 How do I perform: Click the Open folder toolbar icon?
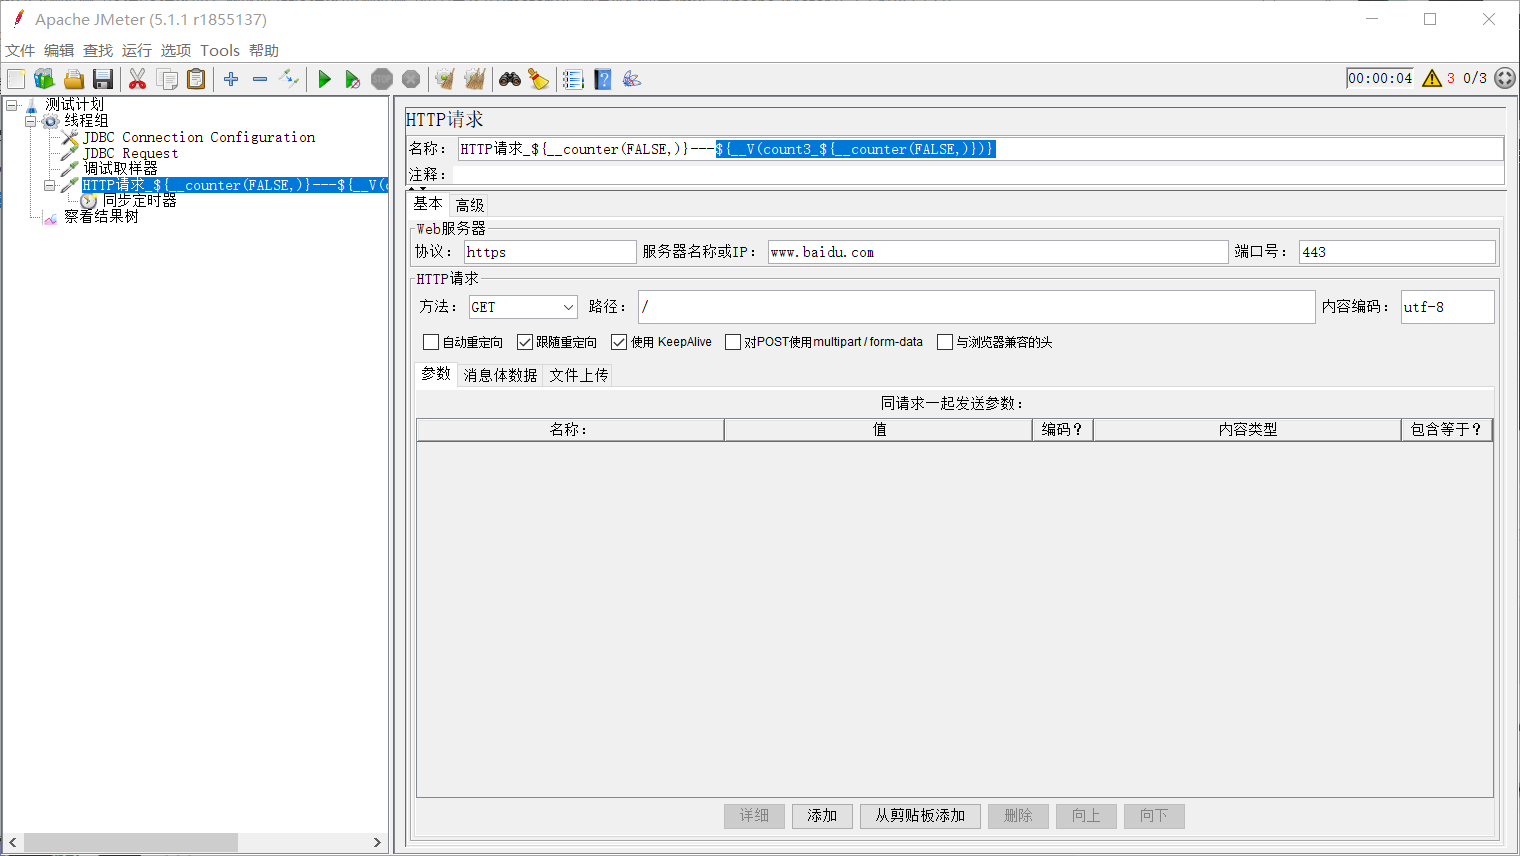(74, 79)
